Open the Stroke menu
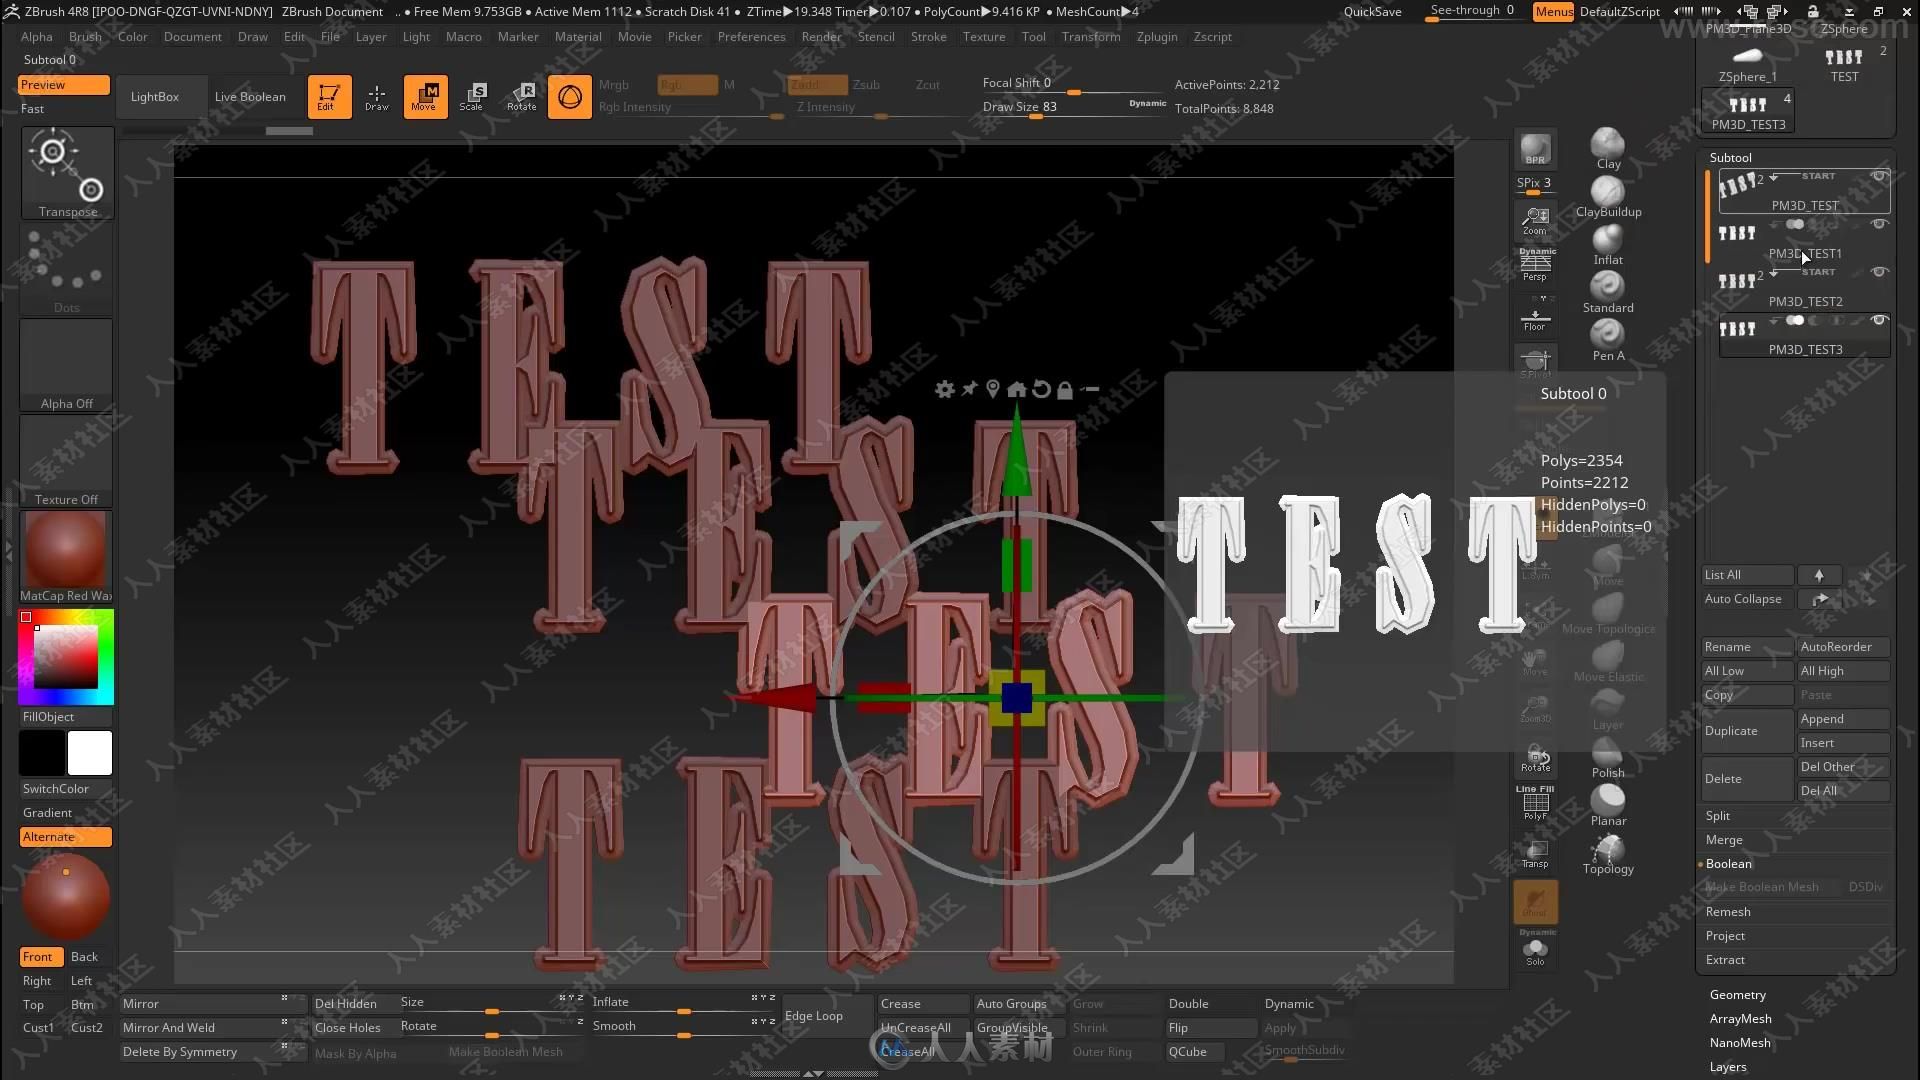The width and height of the screenshot is (1920, 1080). click(928, 37)
